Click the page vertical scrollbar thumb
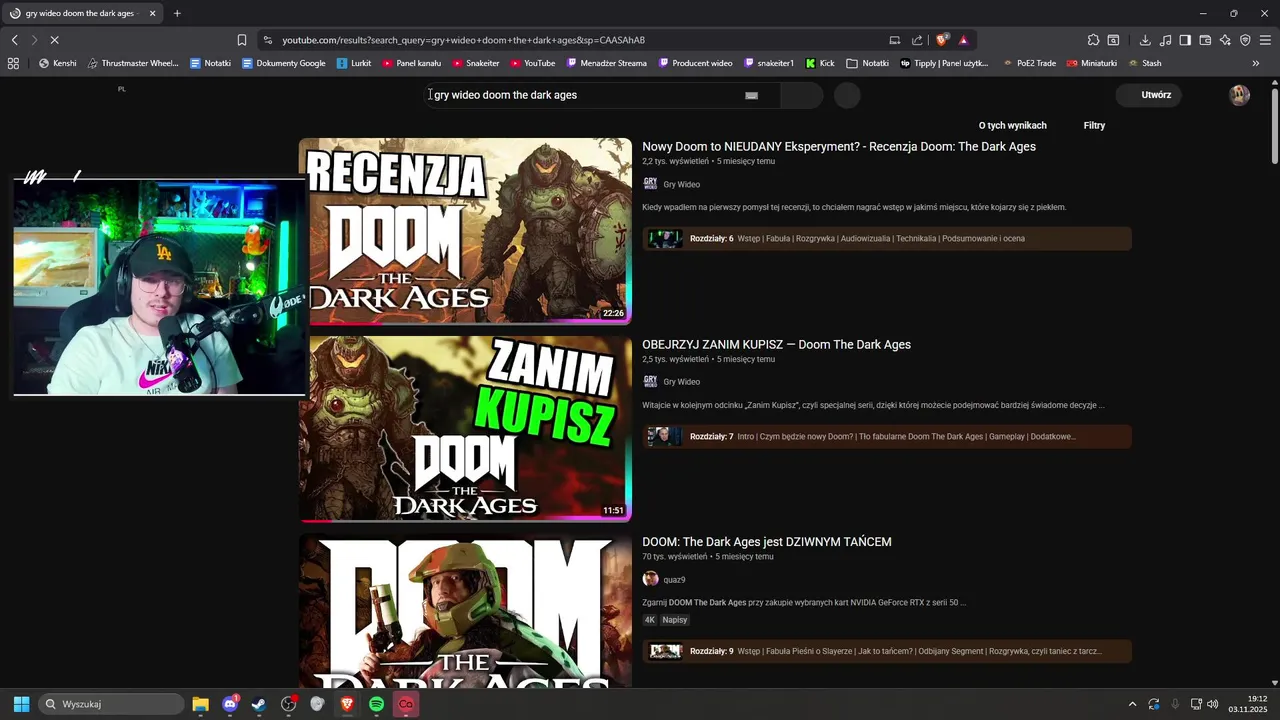 click(x=1274, y=128)
